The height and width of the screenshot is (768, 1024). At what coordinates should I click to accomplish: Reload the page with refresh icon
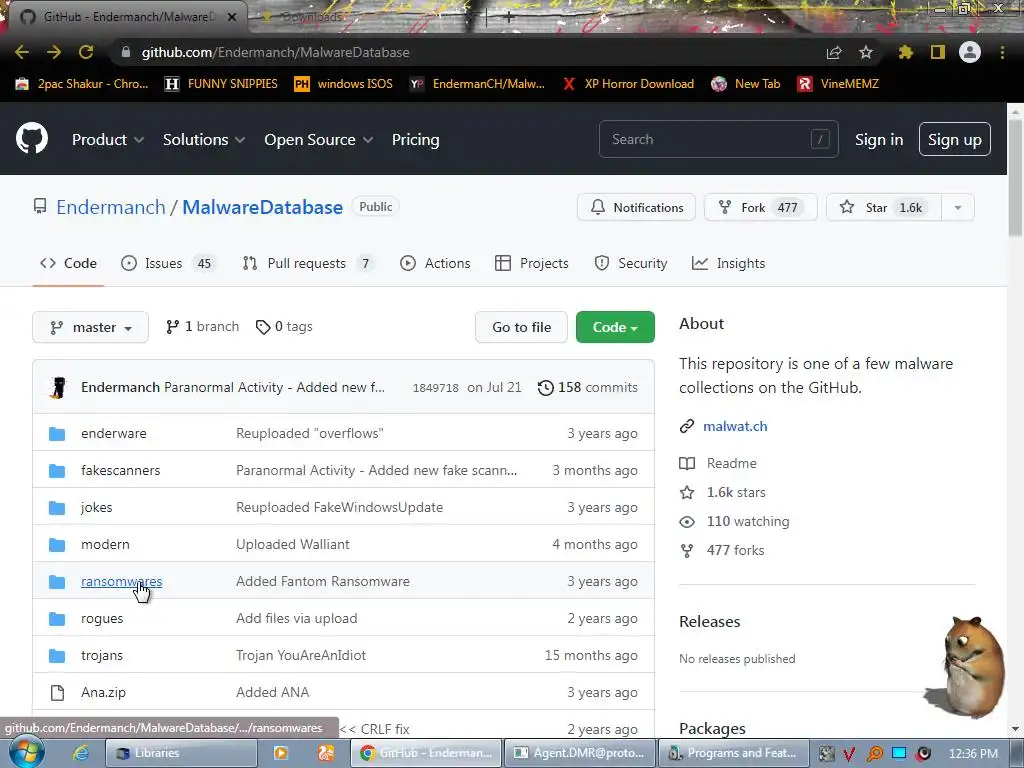(86, 52)
